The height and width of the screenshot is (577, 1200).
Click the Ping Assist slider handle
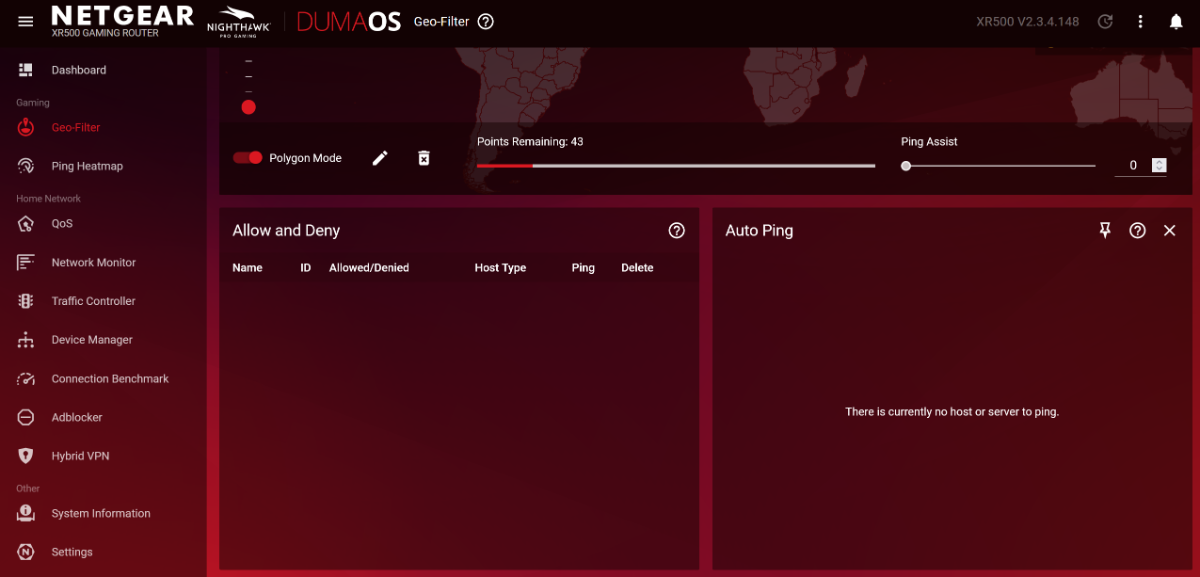click(x=906, y=166)
